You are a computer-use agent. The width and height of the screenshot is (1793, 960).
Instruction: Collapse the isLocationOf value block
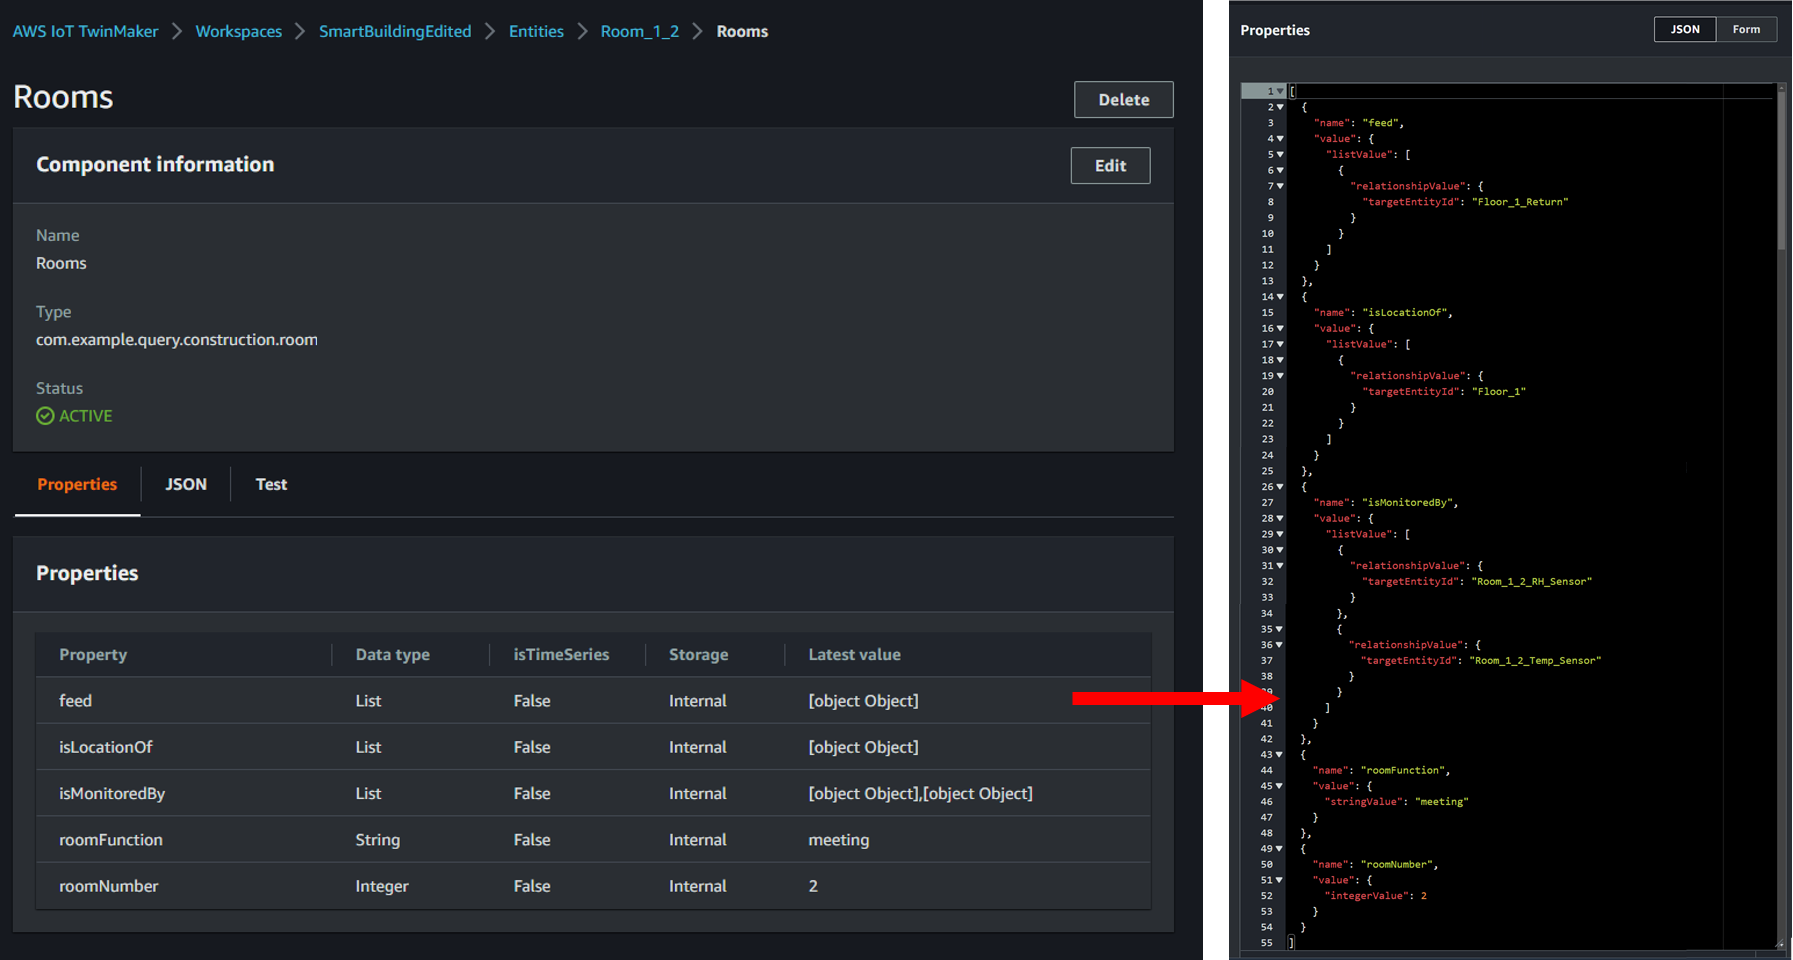[x=1278, y=328]
